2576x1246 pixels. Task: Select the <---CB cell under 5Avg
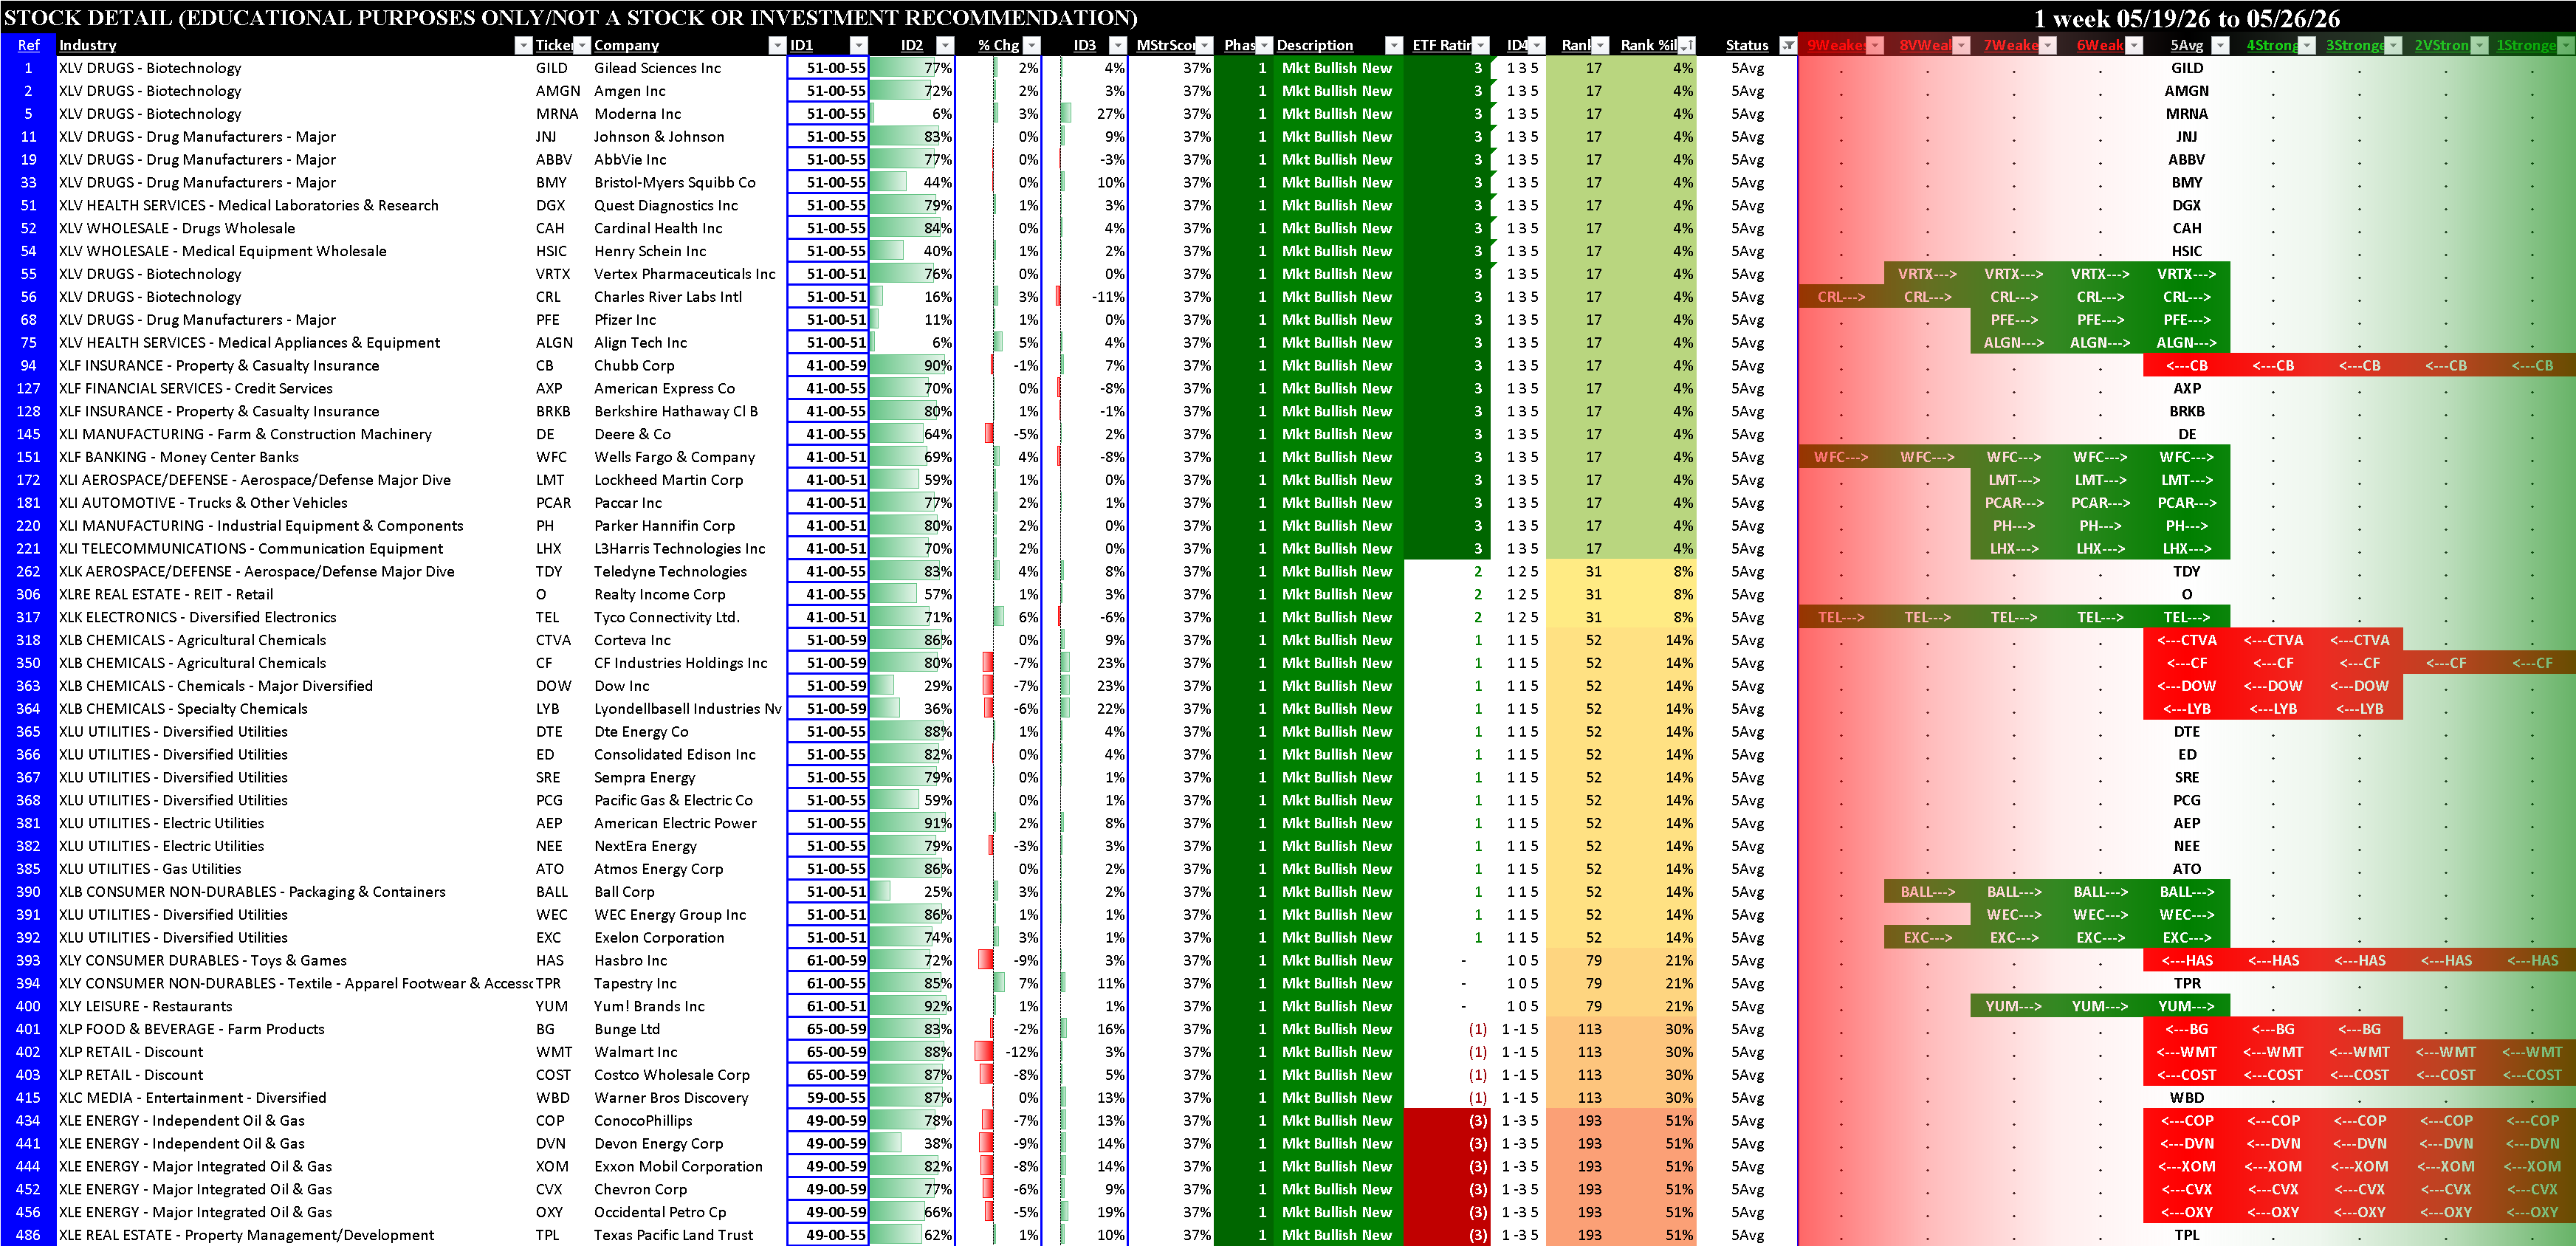click(x=2187, y=366)
